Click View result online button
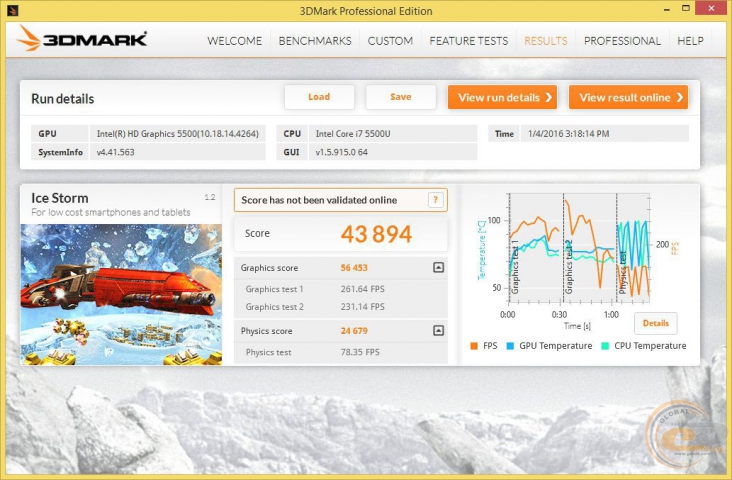This screenshot has width=732, height=480. coord(628,97)
